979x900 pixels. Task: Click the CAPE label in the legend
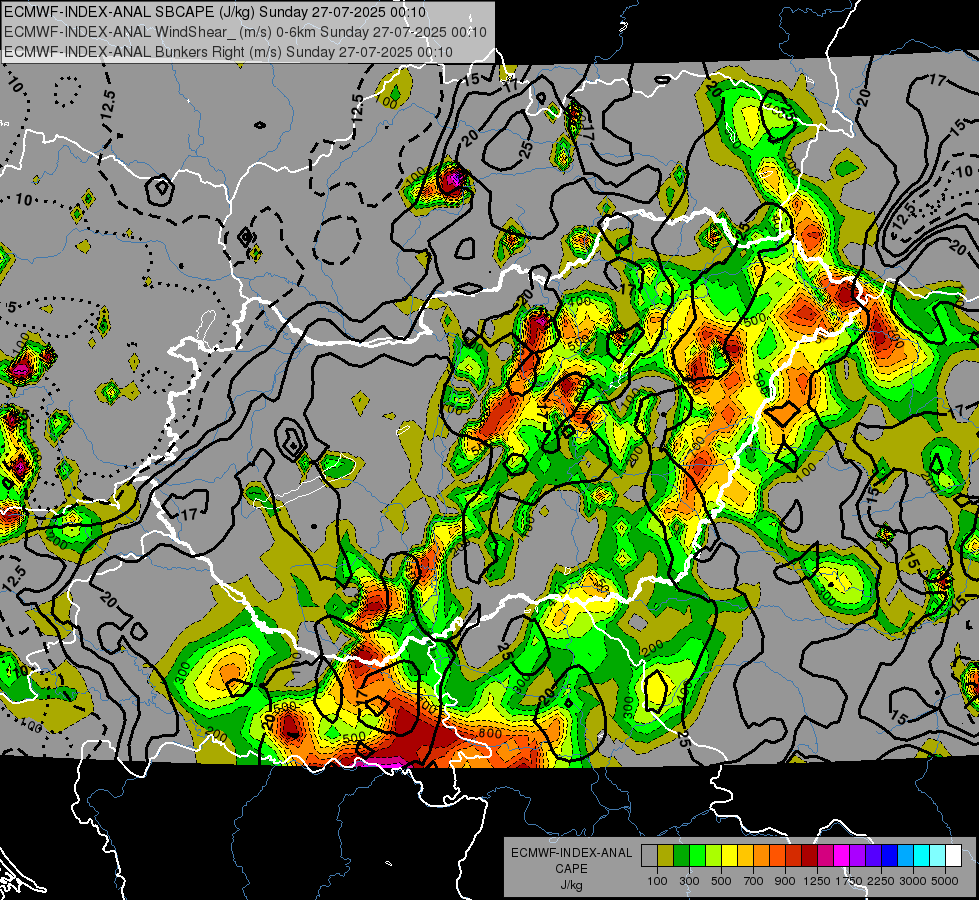click(x=571, y=868)
